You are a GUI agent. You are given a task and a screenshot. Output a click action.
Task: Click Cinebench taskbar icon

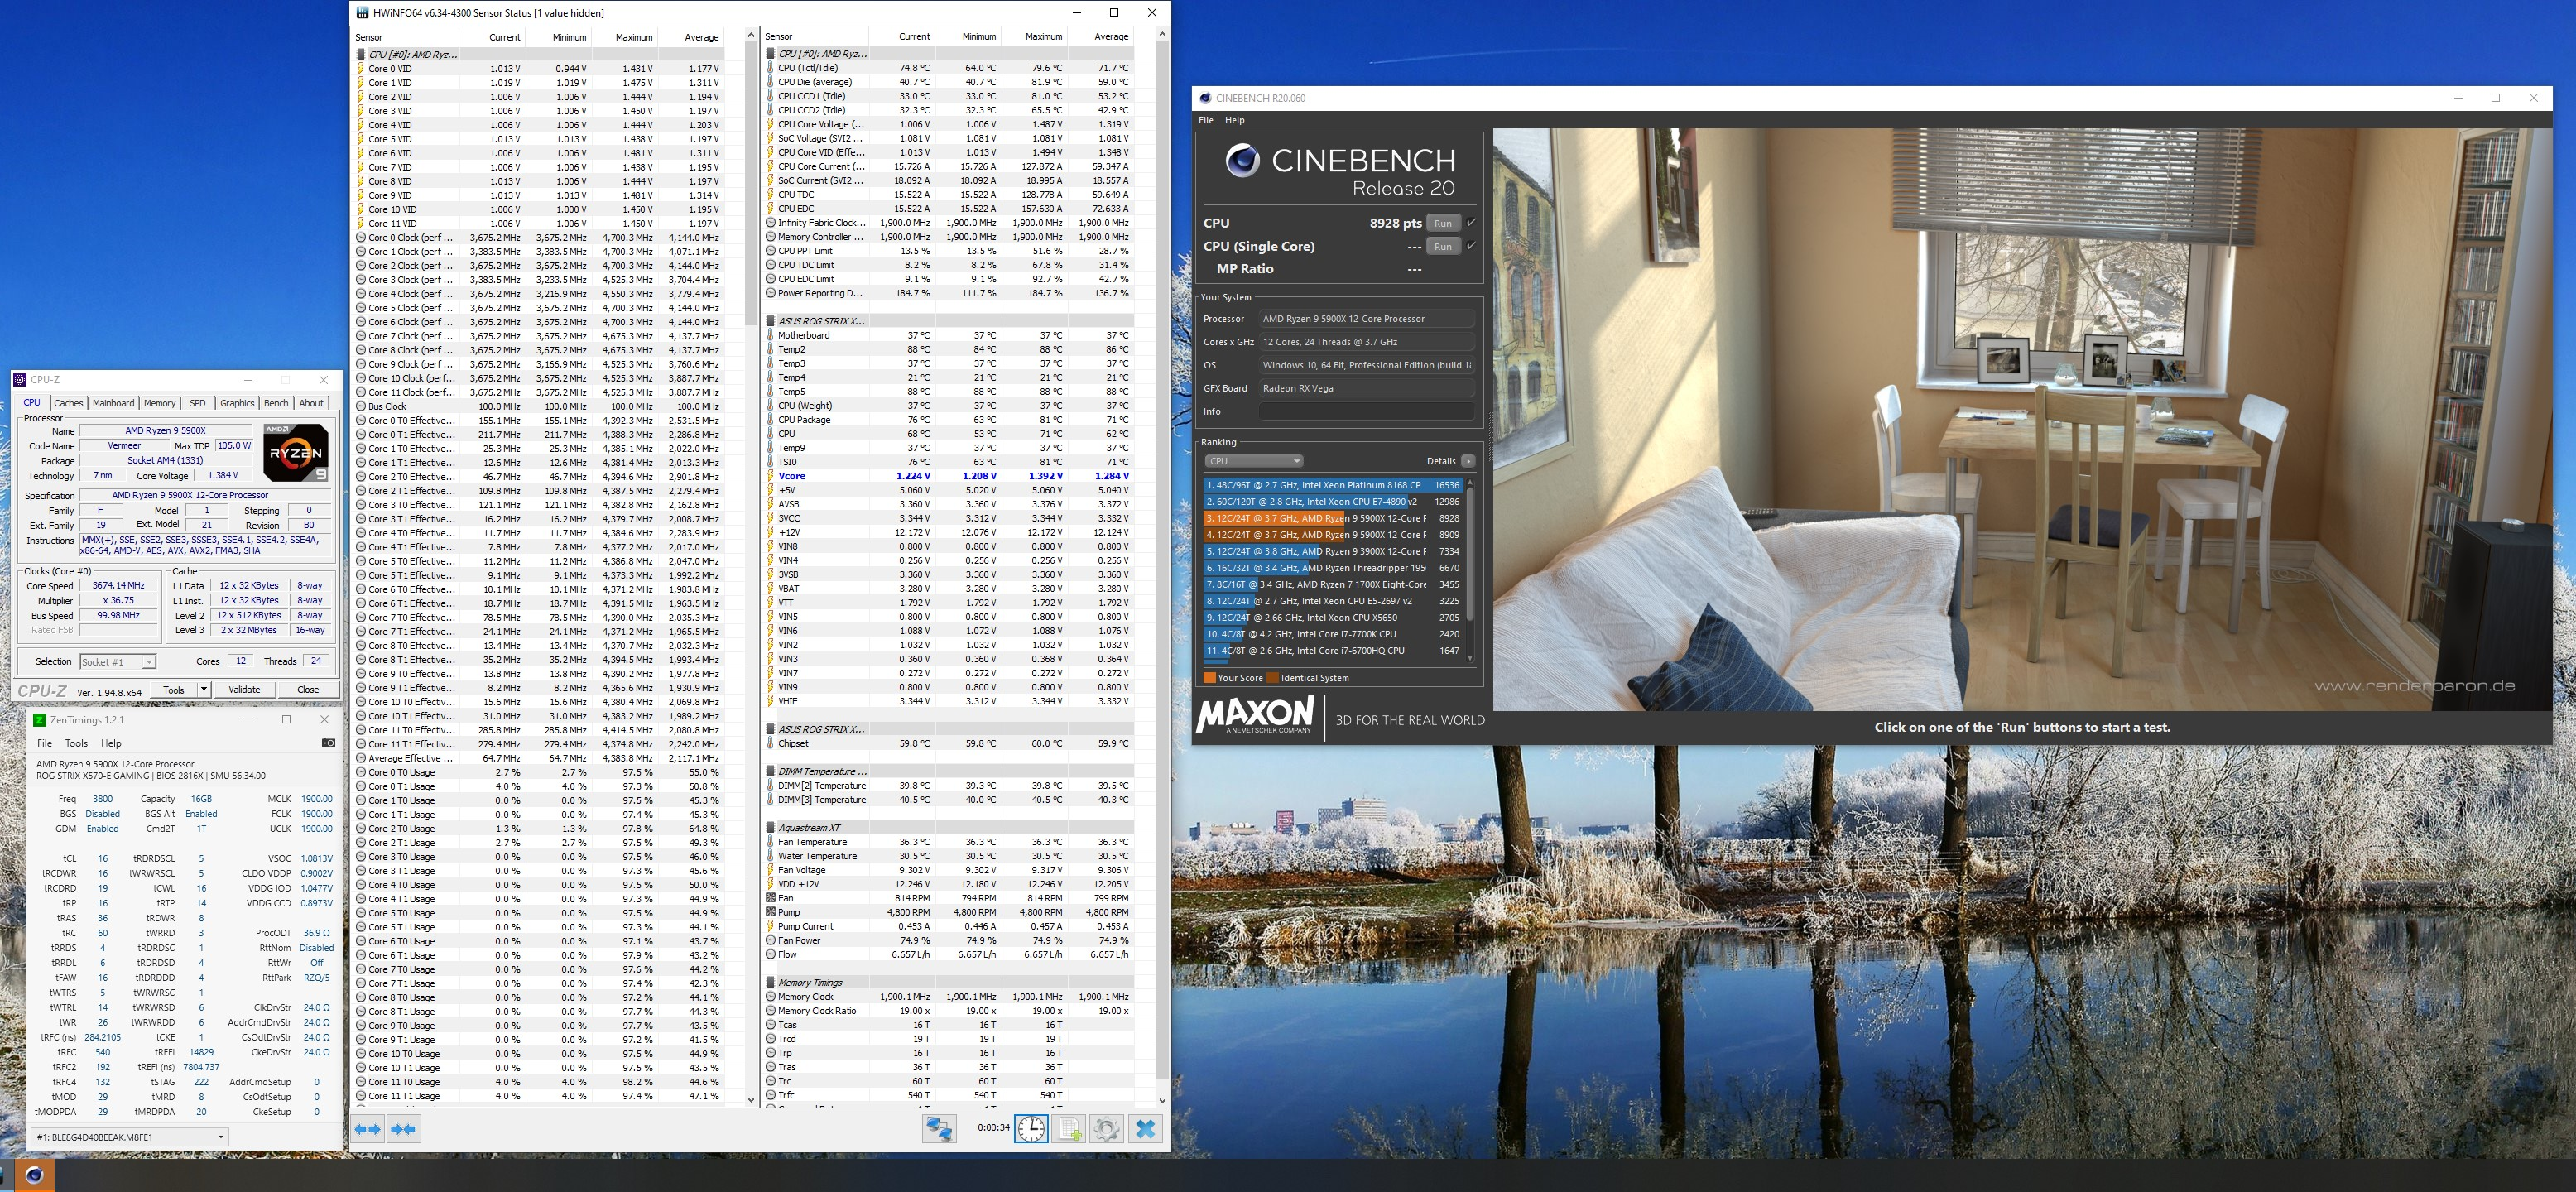(x=34, y=1175)
